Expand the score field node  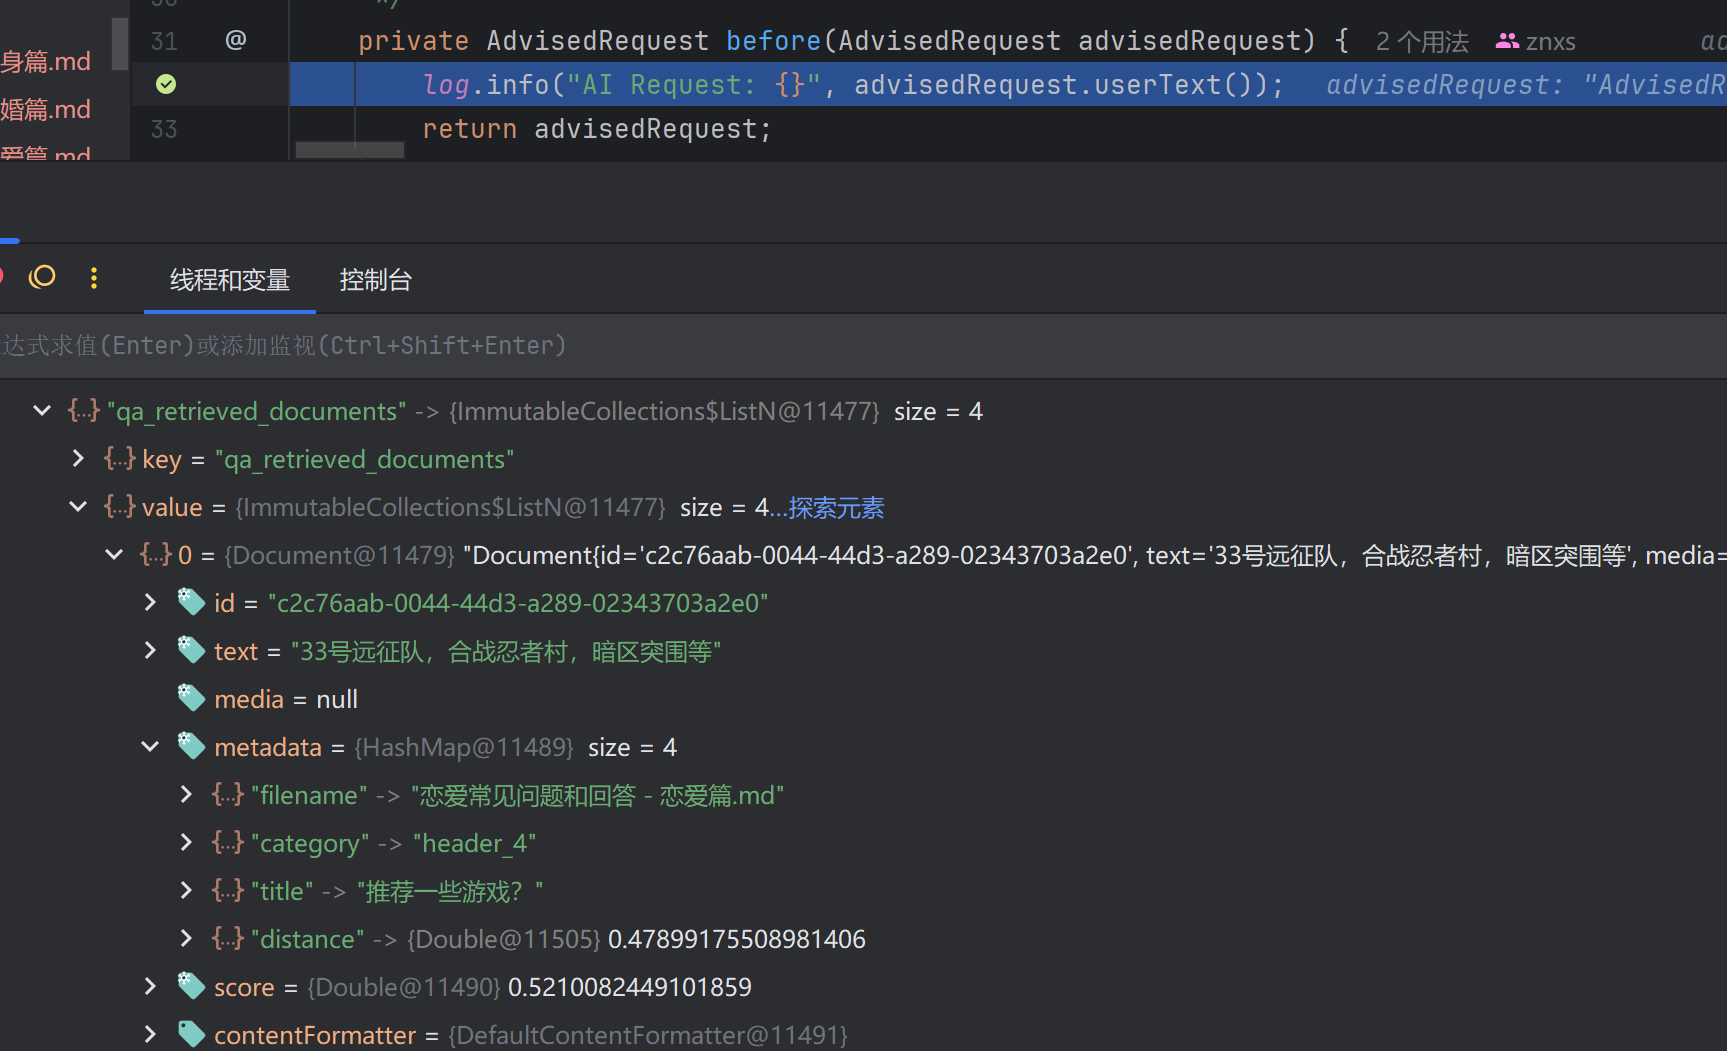coord(150,986)
